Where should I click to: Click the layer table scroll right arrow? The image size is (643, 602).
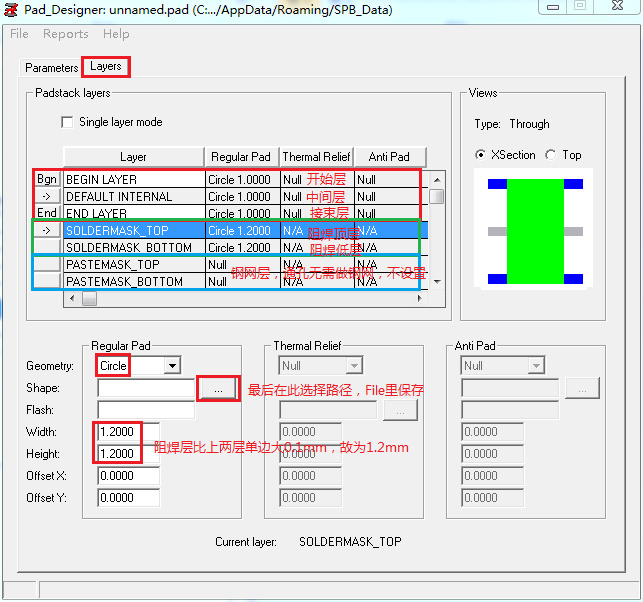[x=420, y=298]
